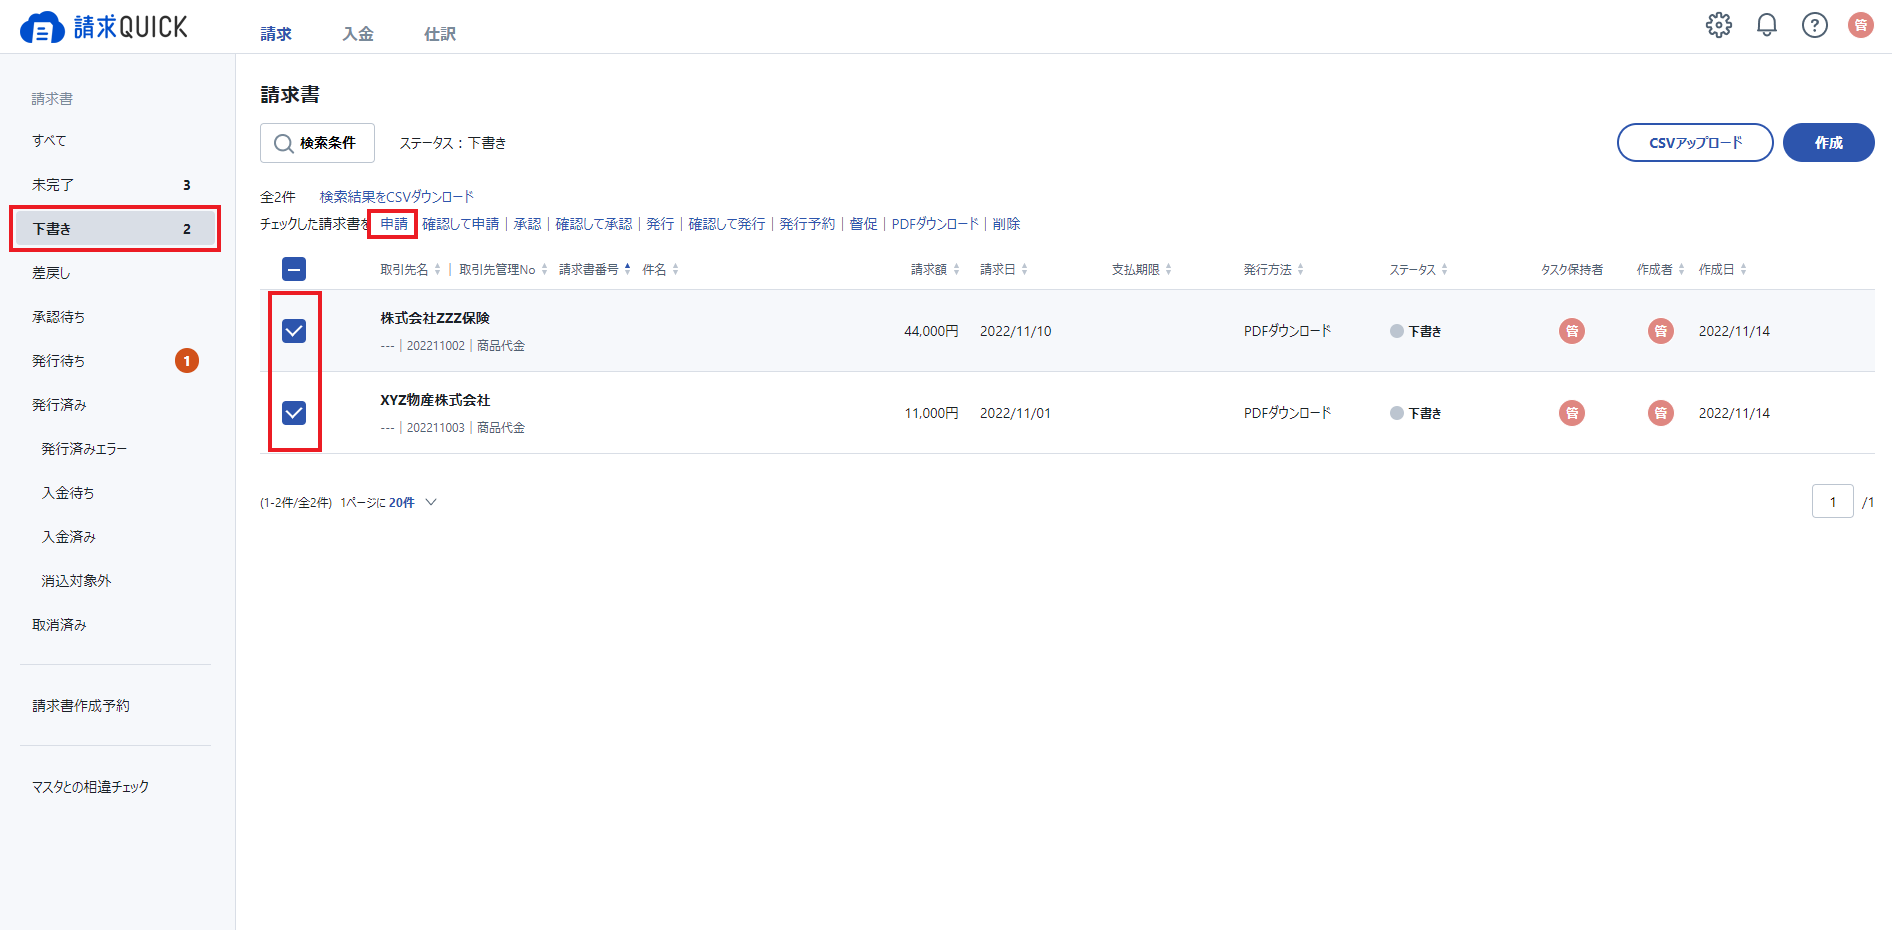Click the 申請 link
The image size is (1892, 930).
click(394, 224)
